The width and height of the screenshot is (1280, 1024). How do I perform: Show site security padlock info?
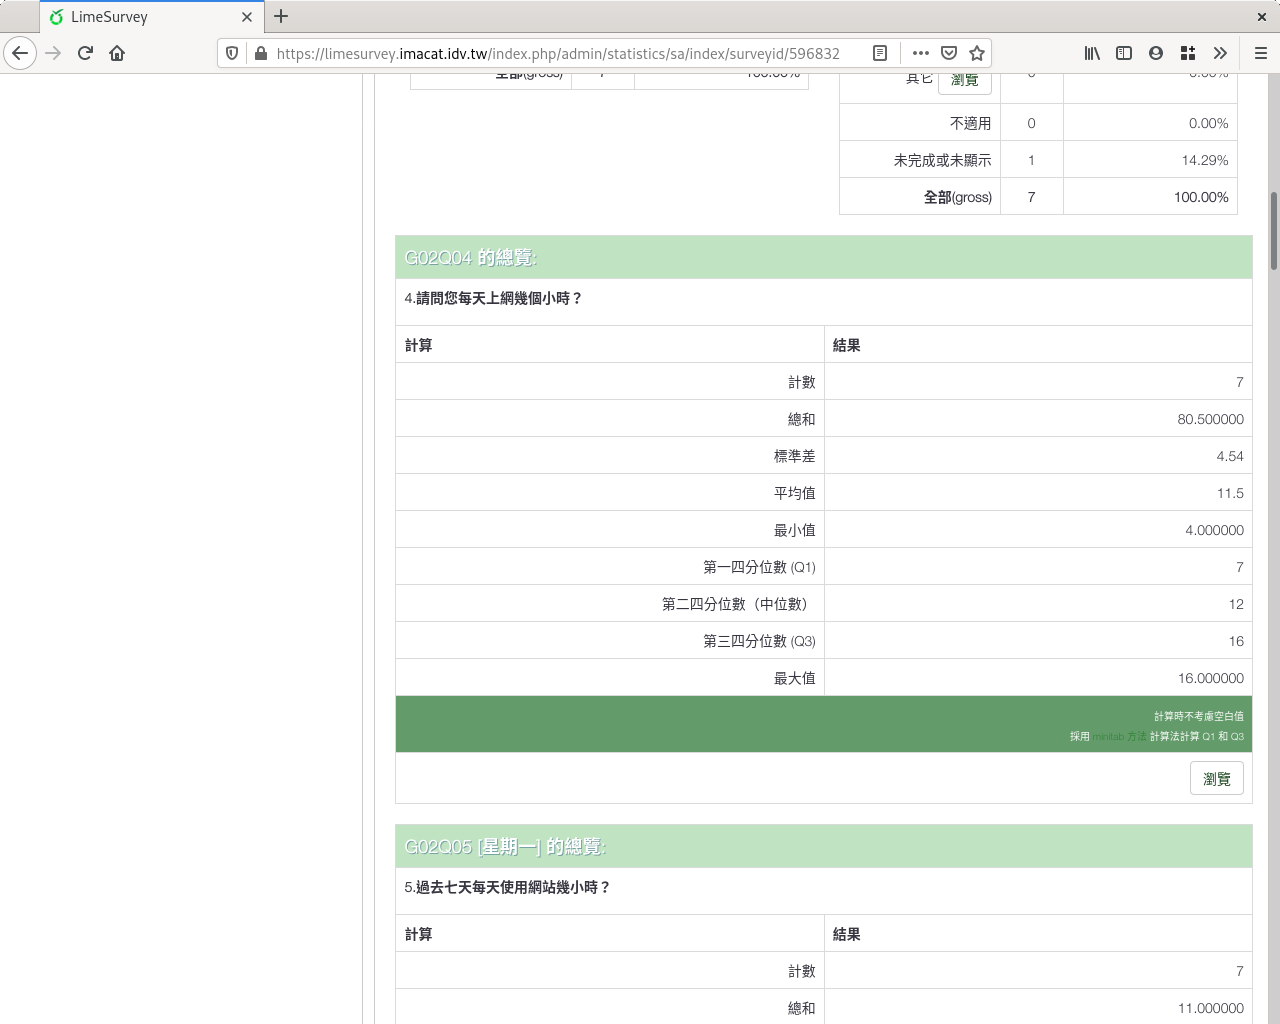click(x=261, y=53)
